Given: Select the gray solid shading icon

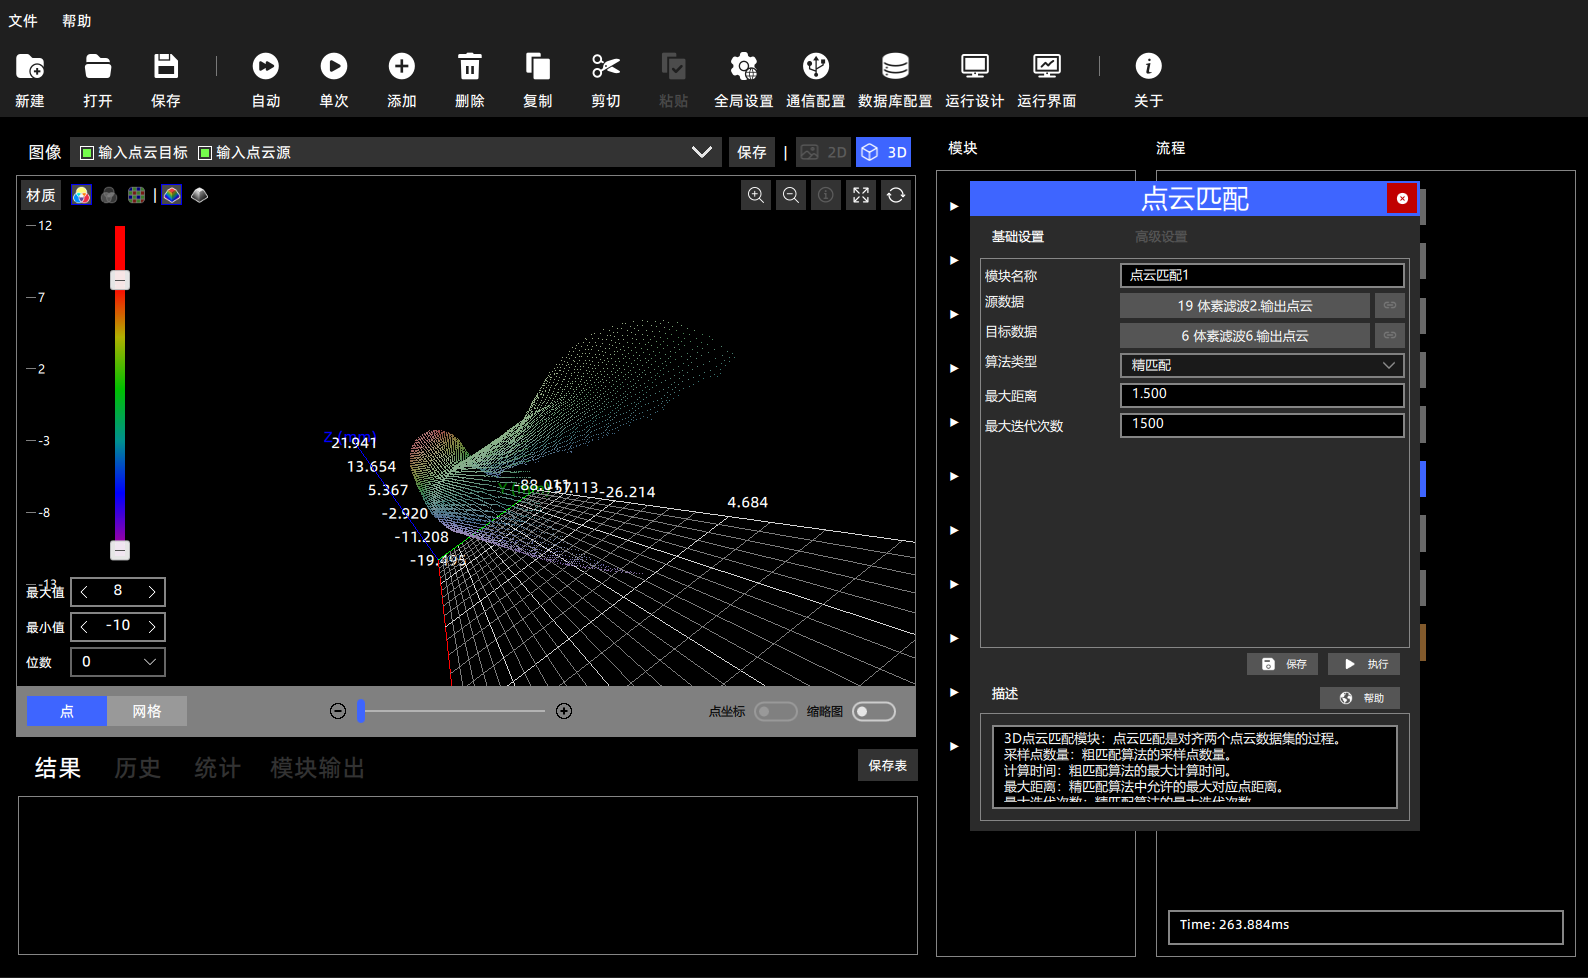Looking at the screenshot, I should [x=199, y=195].
